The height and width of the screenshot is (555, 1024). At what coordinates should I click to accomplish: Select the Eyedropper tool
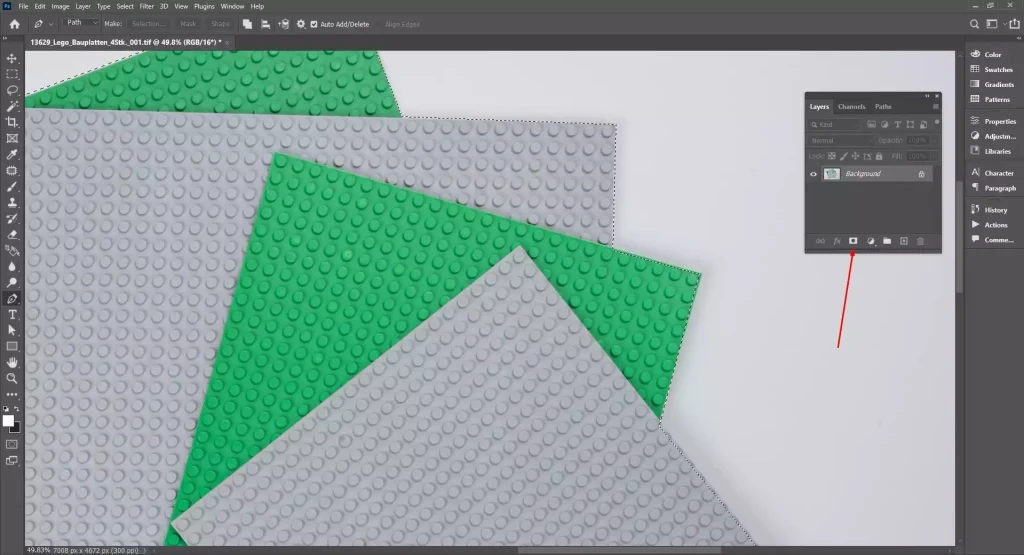12,154
